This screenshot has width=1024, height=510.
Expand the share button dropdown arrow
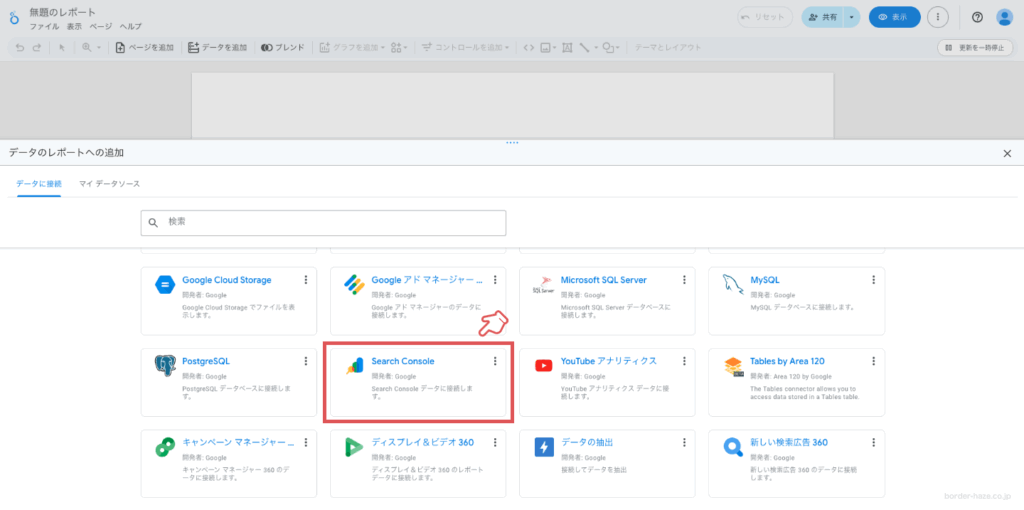(852, 18)
